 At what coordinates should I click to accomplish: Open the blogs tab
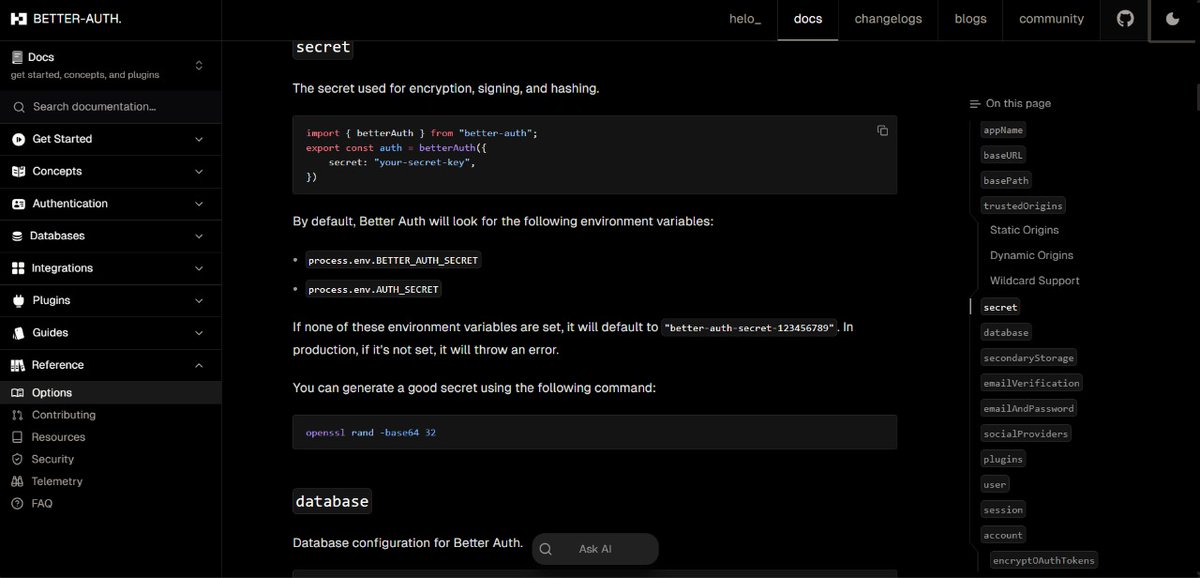[970, 19]
